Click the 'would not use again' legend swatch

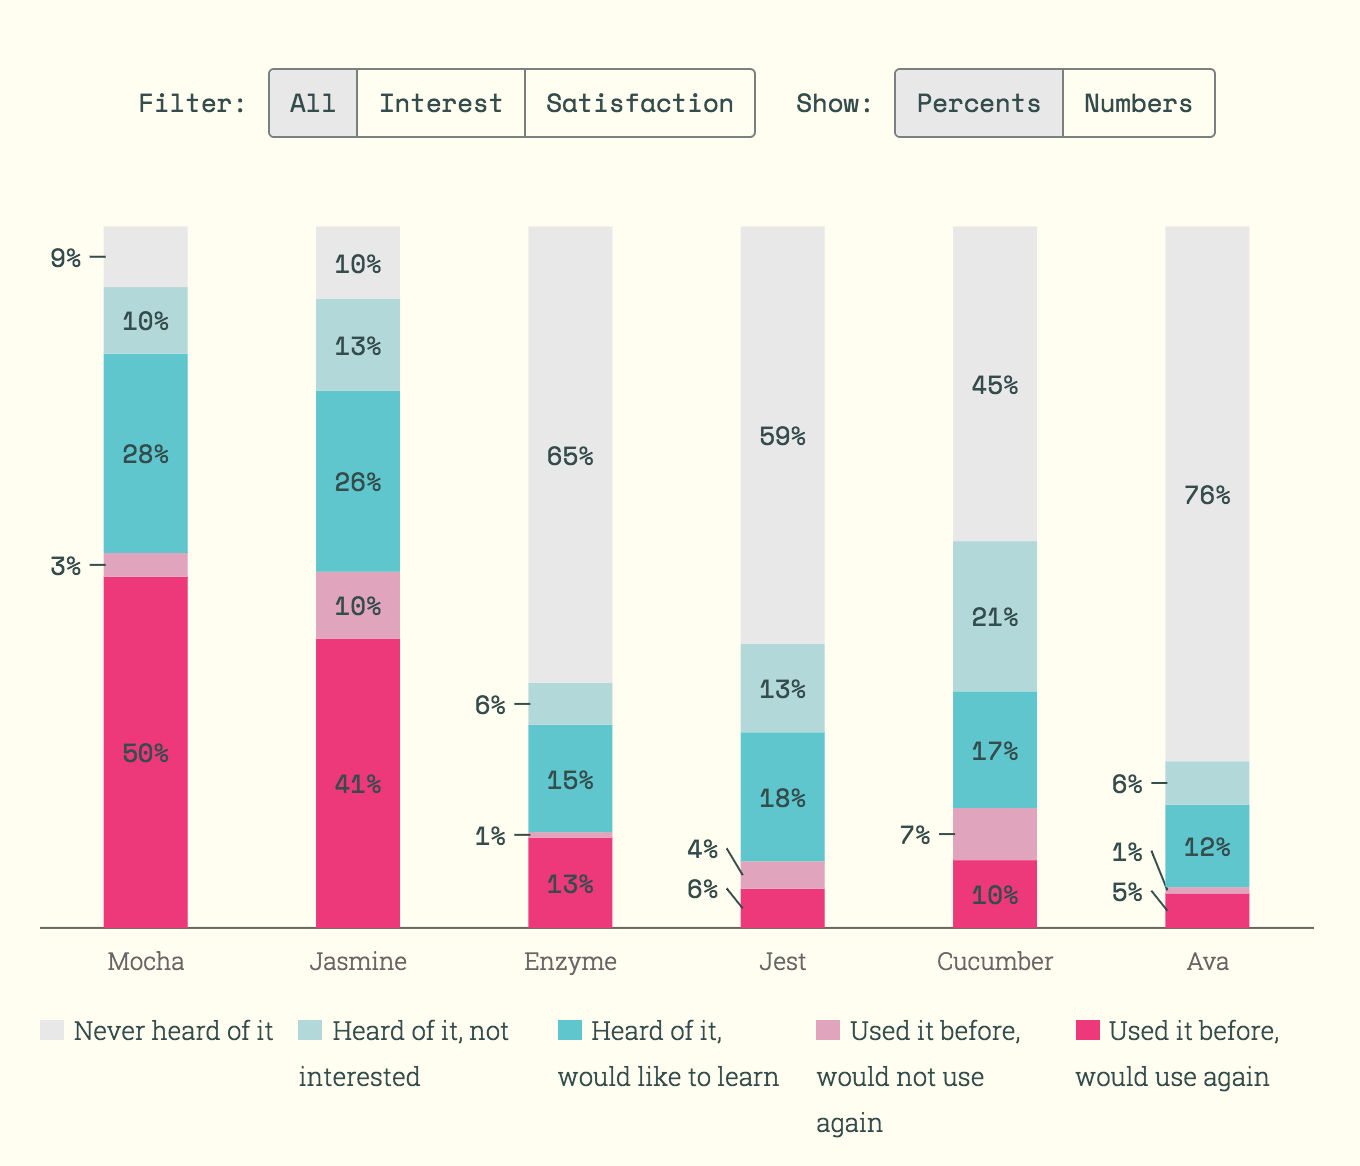828,1030
